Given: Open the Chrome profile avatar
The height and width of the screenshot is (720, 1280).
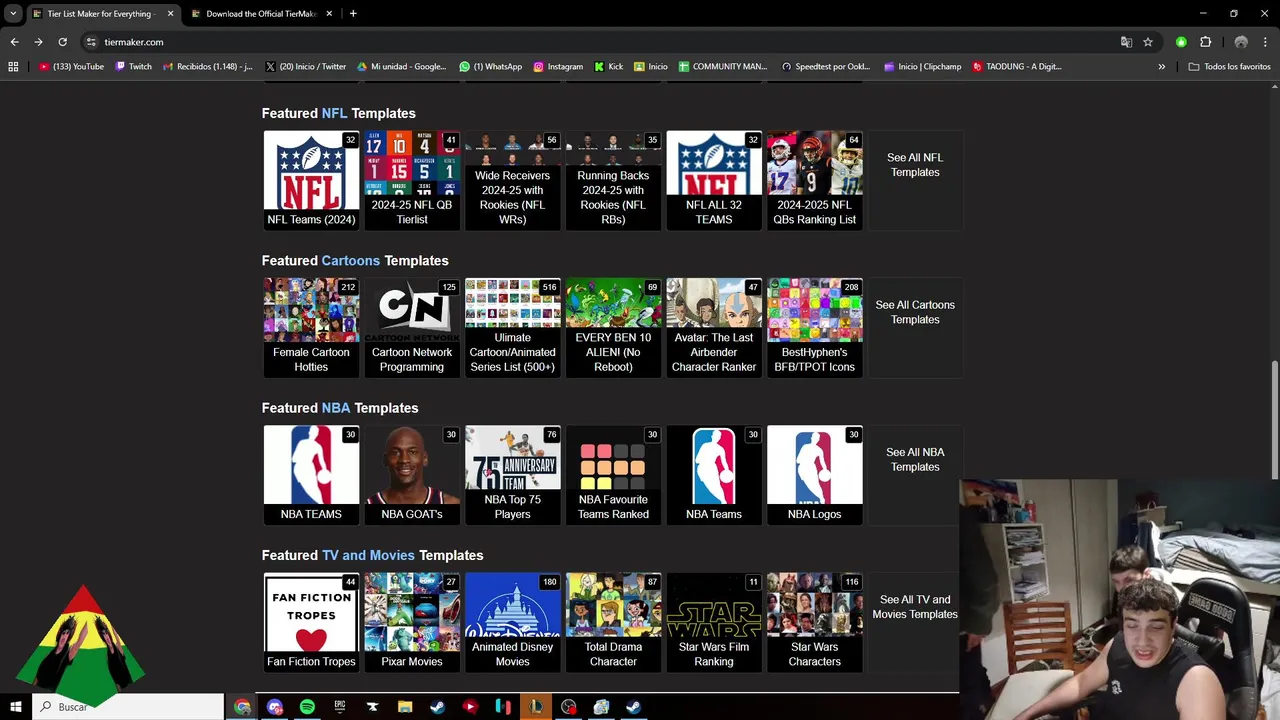Looking at the screenshot, I should [x=1241, y=42].
